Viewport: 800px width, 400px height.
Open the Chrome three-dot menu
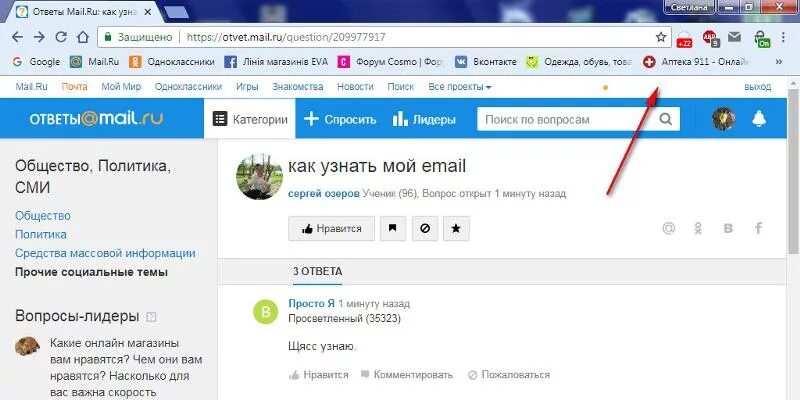pyautogui.click(x=784, y=37)
